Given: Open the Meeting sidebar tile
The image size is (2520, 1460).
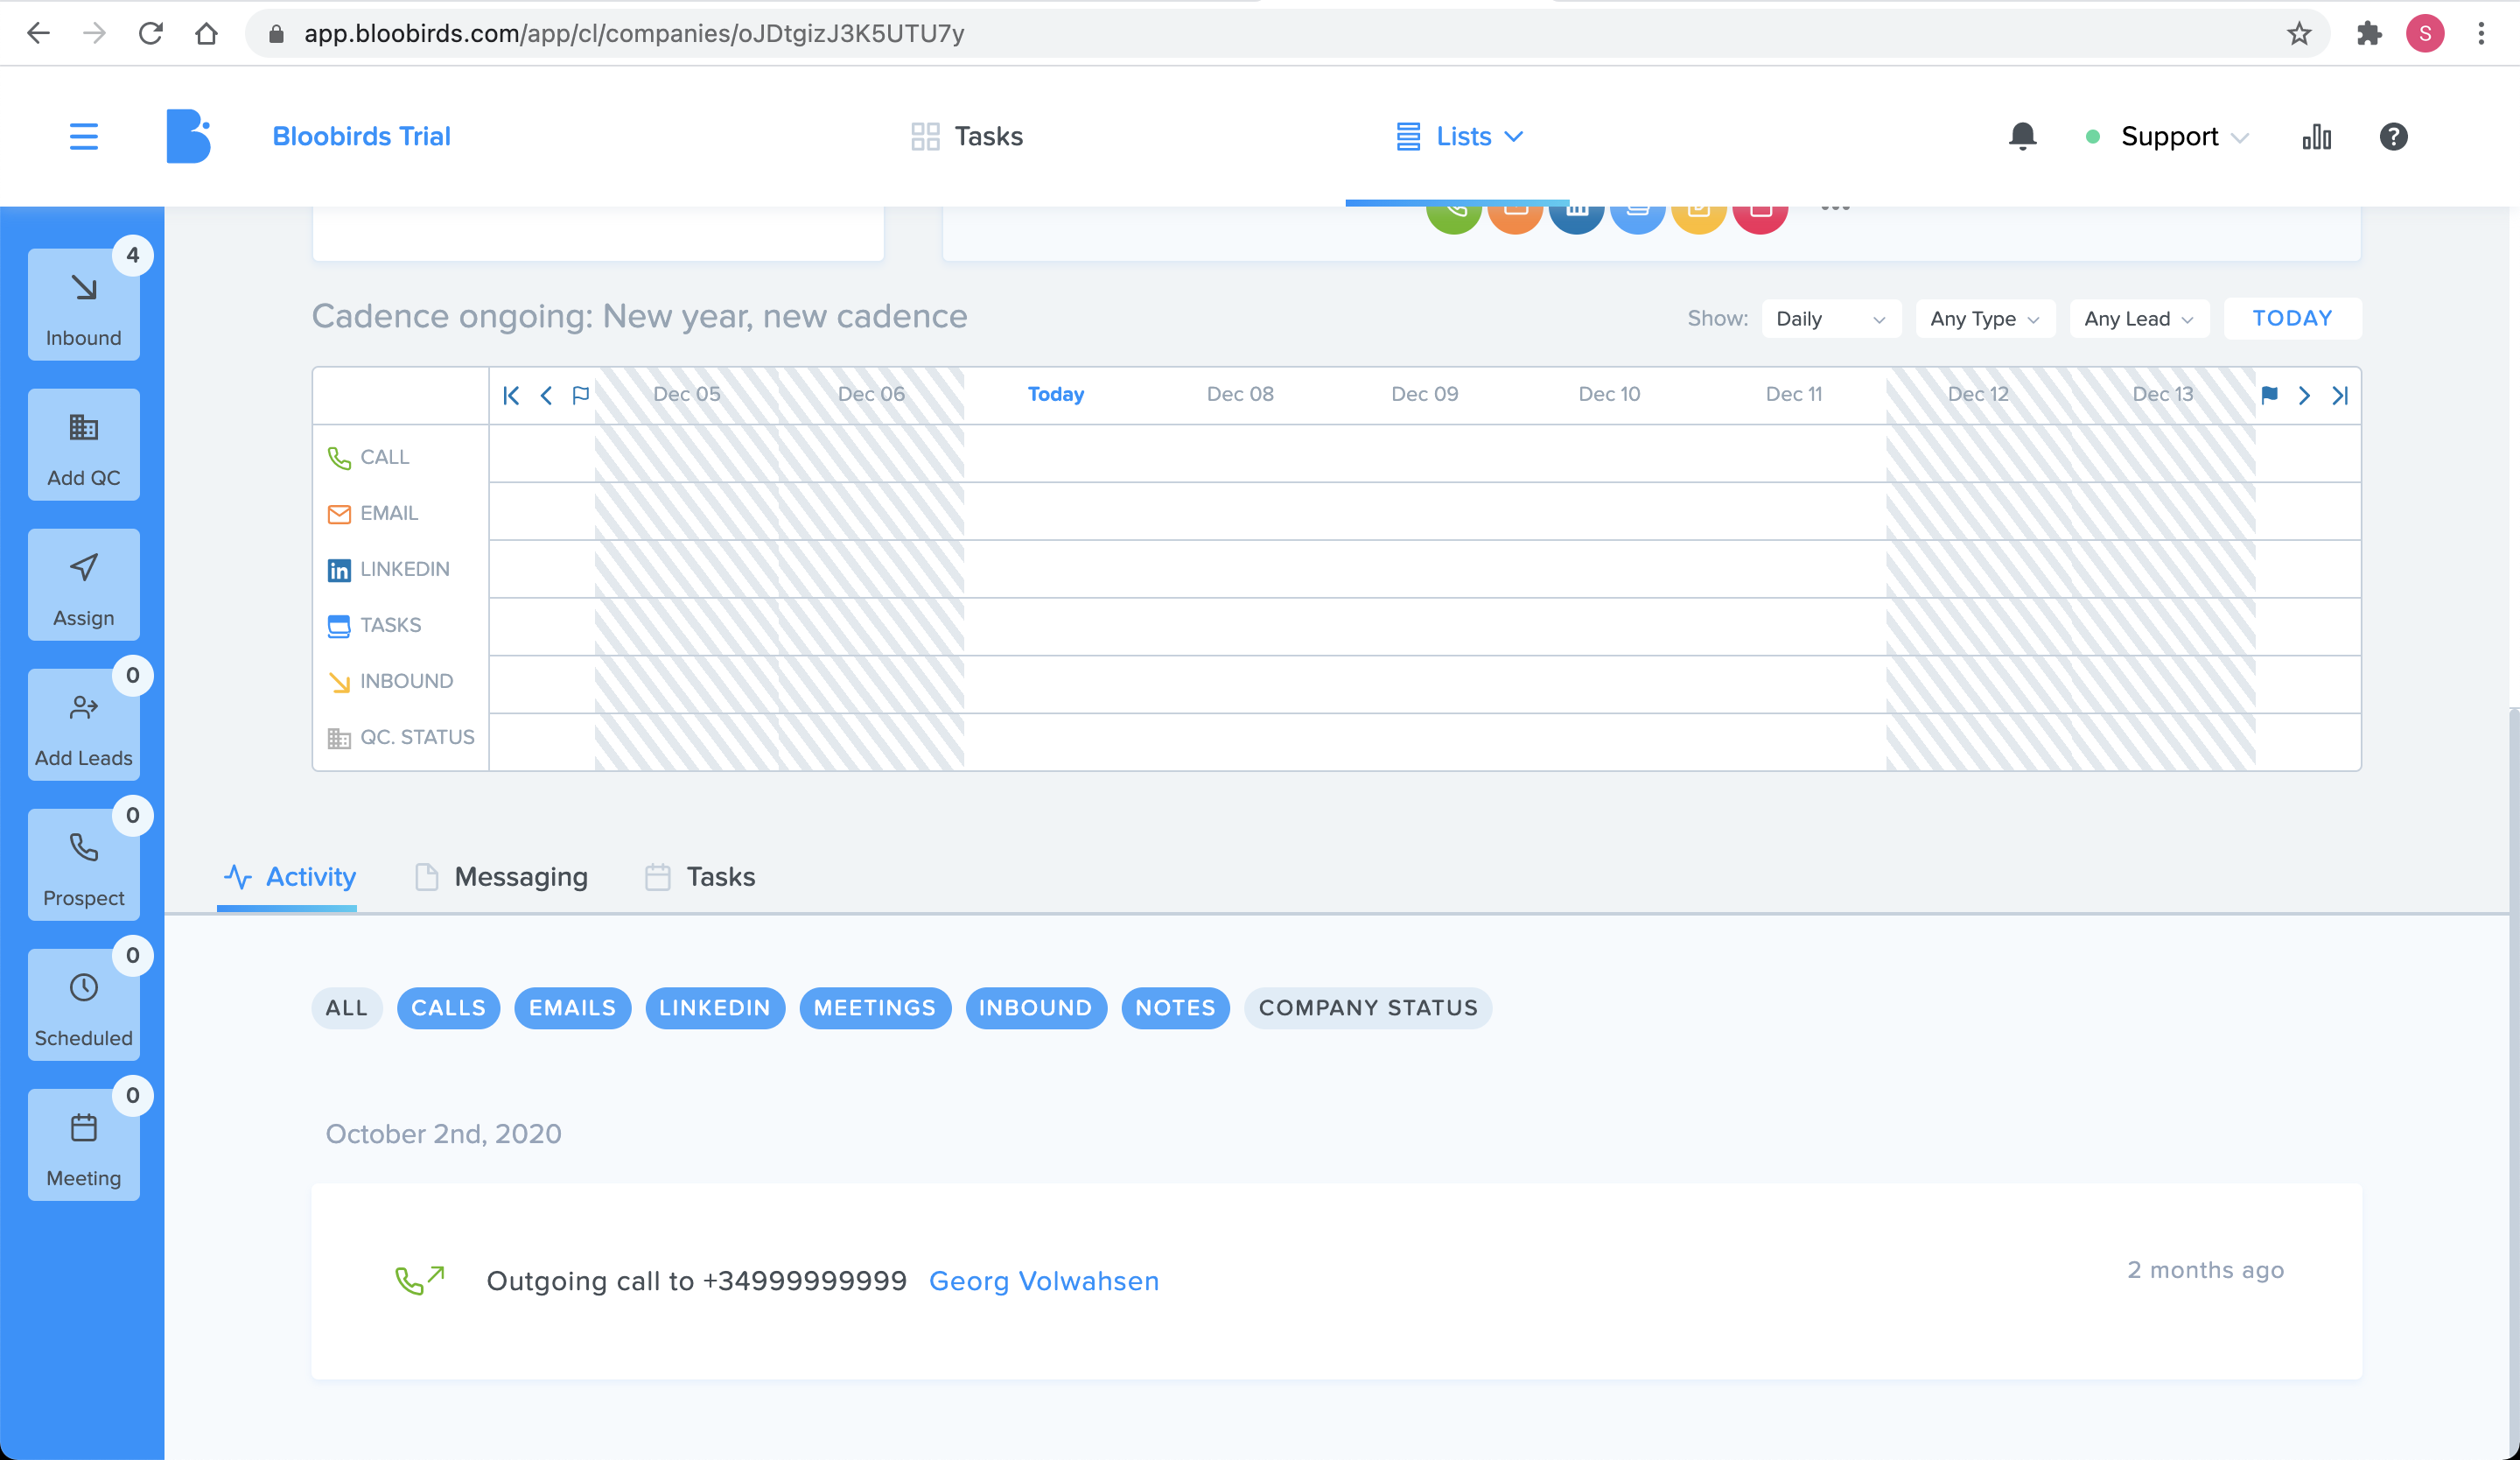Looking at the screenshot, I should pos(84,1144).
